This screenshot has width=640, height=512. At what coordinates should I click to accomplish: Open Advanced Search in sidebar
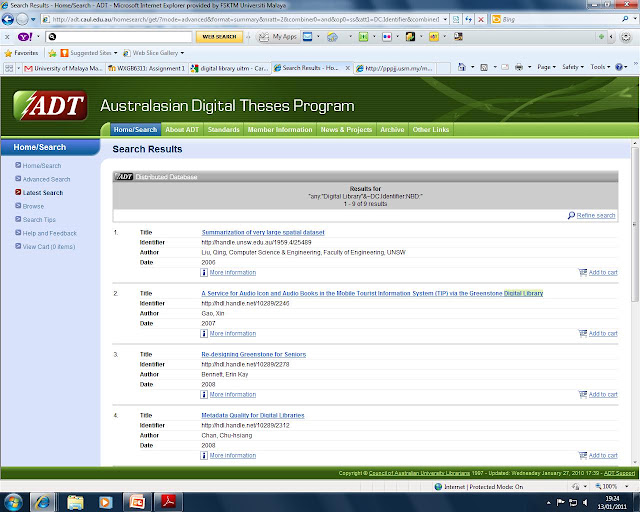click(46, 179)
